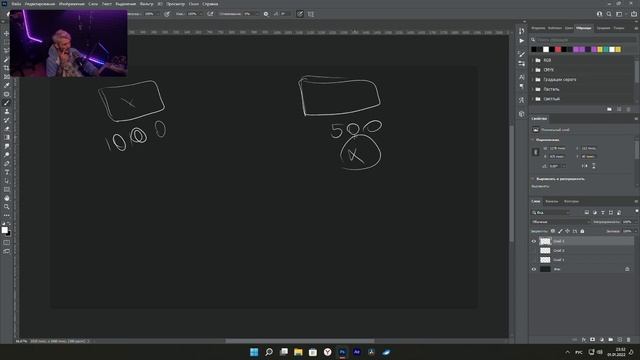The width and height of the screenshot is (640, 360).
Task: Switch to the Контуры tab
Action: [571, 201]
